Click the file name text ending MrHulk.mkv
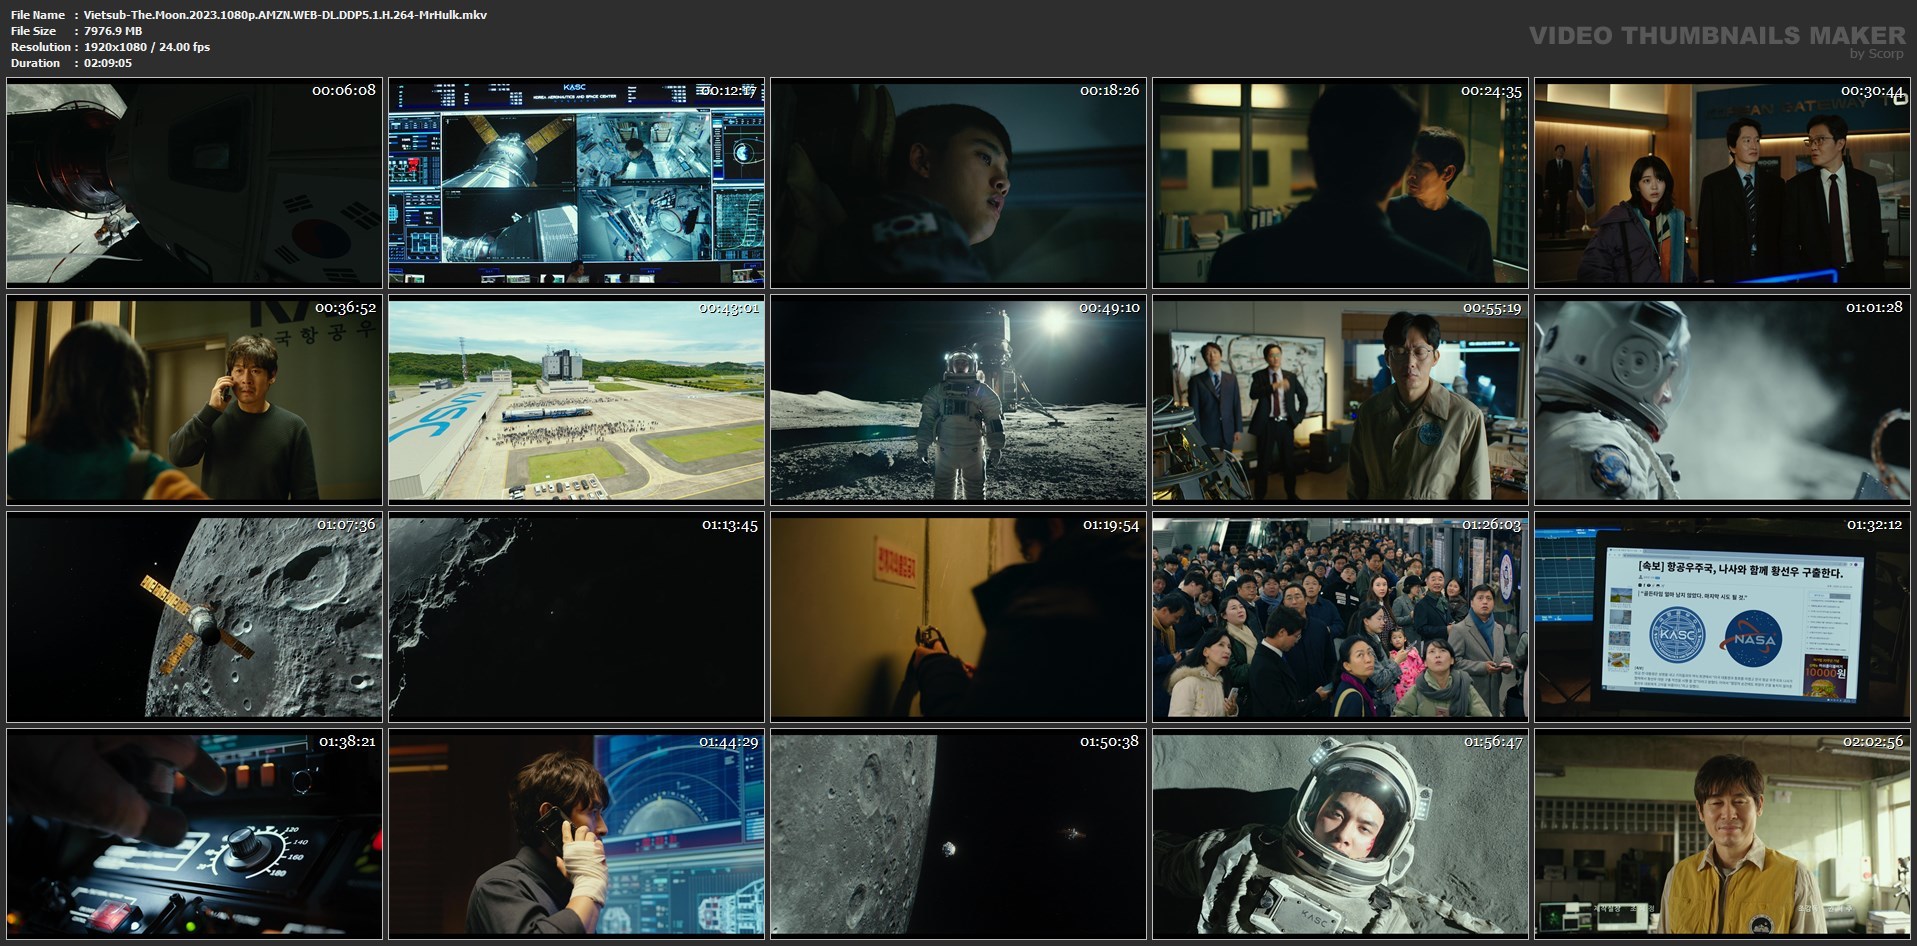The image size is (1917, 946). point(285,15)
